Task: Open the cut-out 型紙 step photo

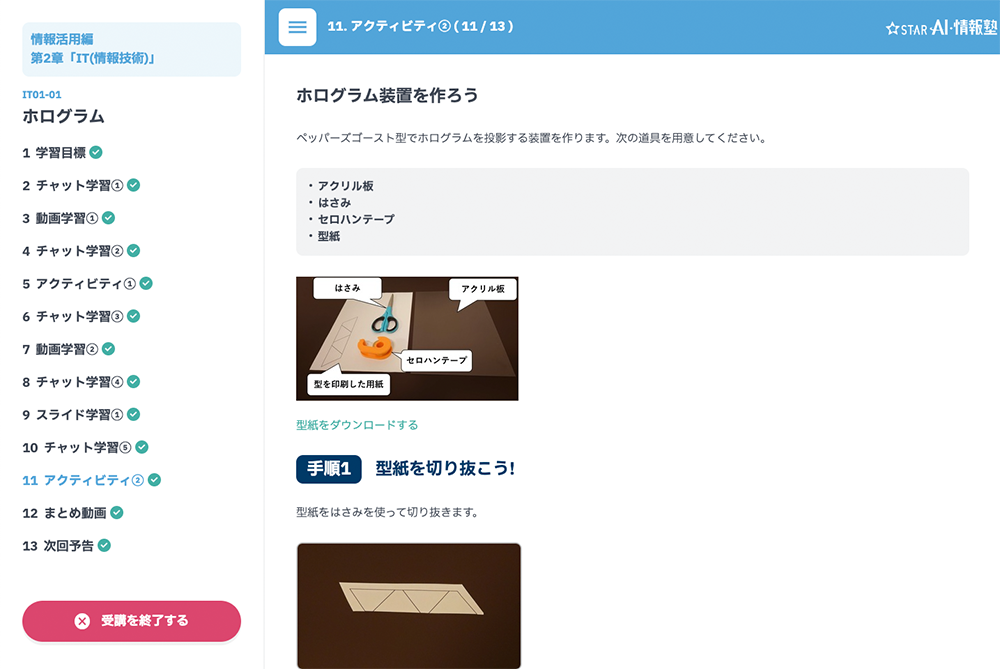Action: (x=409, y=606)
